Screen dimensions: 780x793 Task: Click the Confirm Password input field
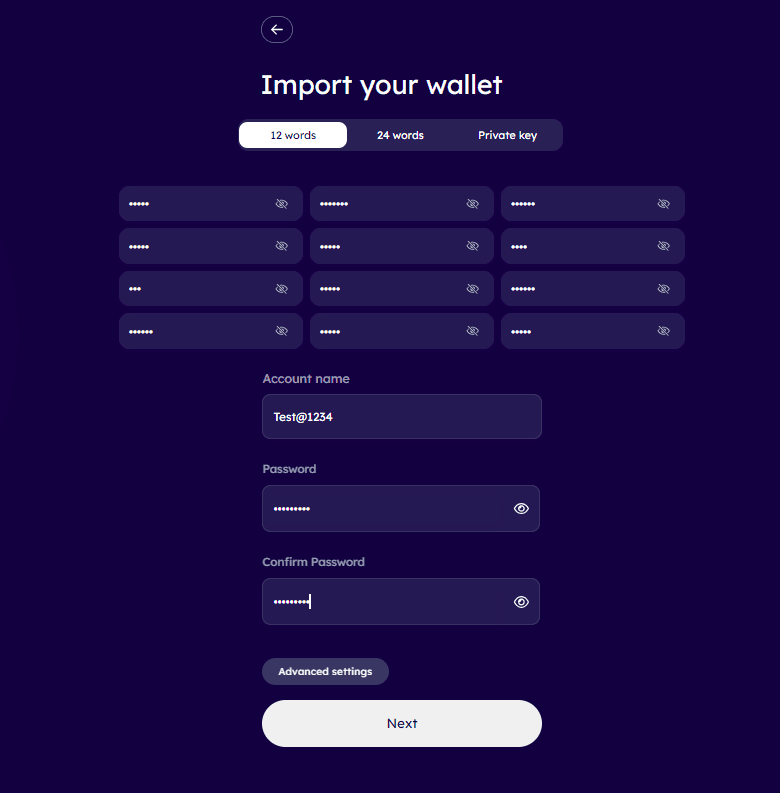[385, 602]
